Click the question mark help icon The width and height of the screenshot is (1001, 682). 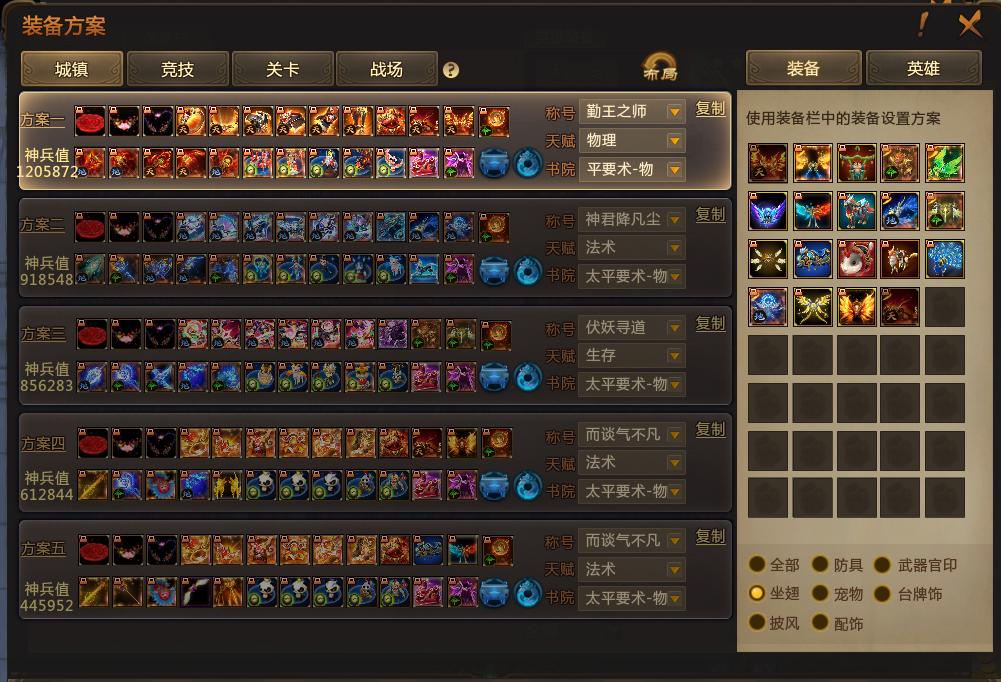pos(451,70)
